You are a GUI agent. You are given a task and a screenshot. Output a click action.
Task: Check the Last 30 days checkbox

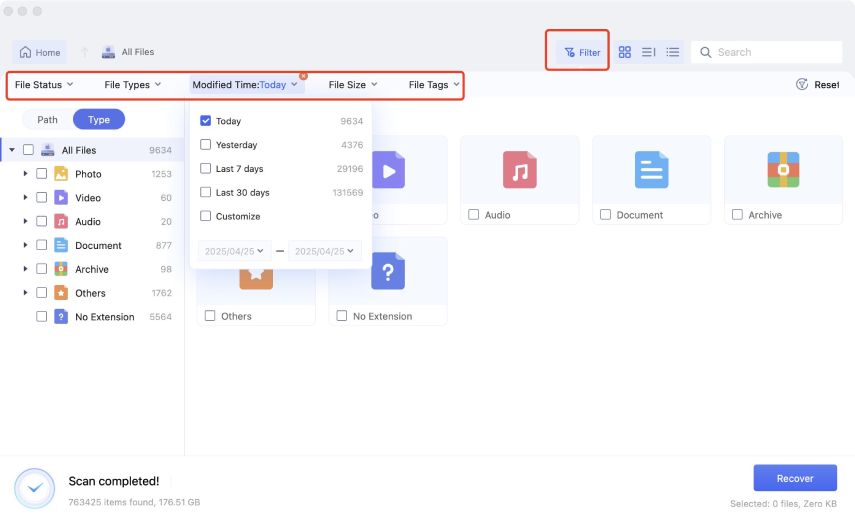click(x=206, y=192)
